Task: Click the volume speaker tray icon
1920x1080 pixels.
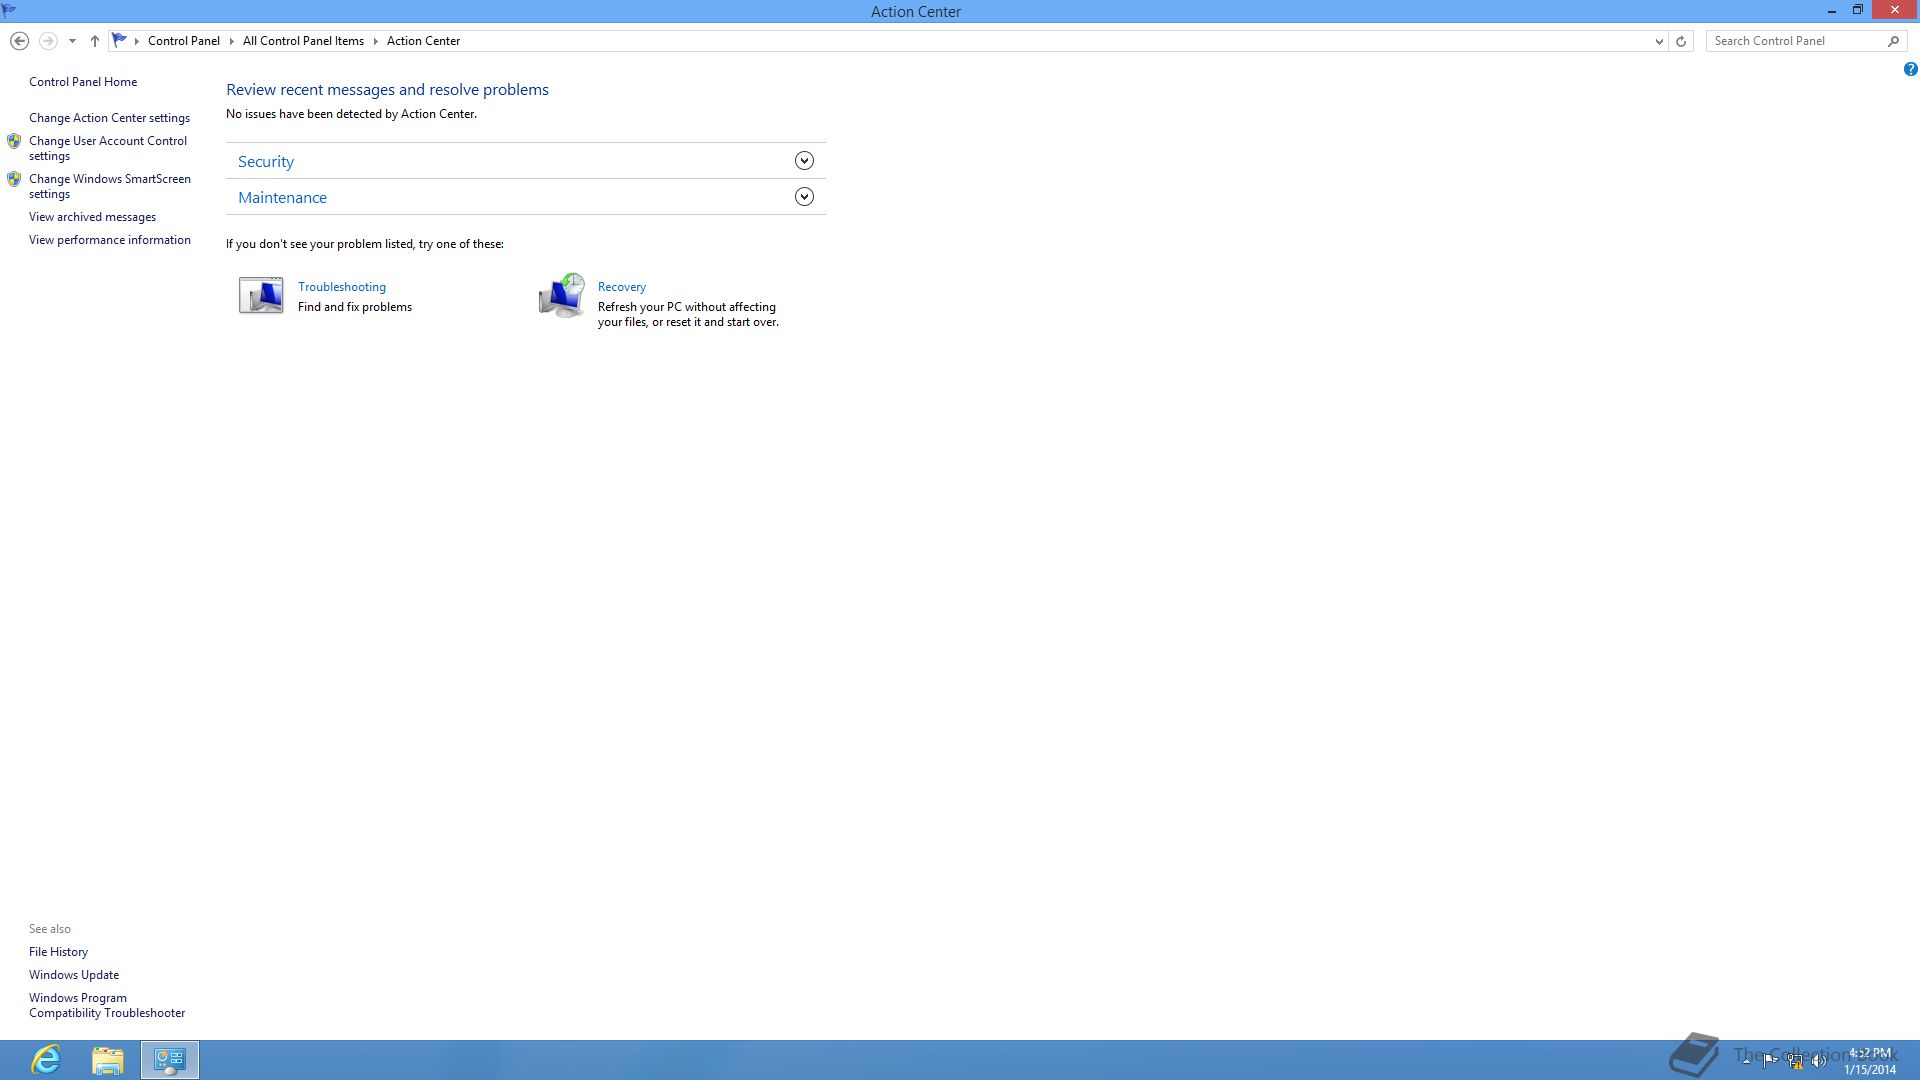Action: pos(1819,1062)
